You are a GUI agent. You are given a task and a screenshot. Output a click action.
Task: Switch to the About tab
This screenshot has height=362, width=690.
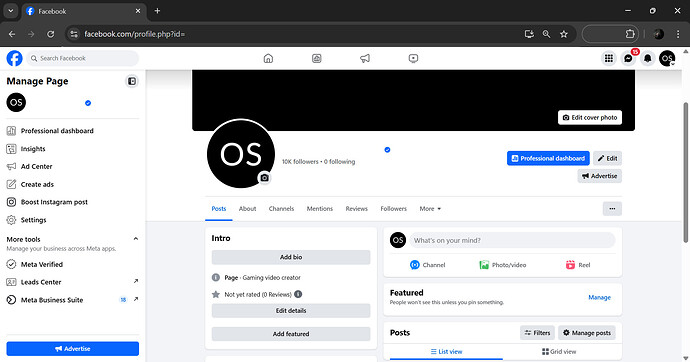[x=247, y=208]
